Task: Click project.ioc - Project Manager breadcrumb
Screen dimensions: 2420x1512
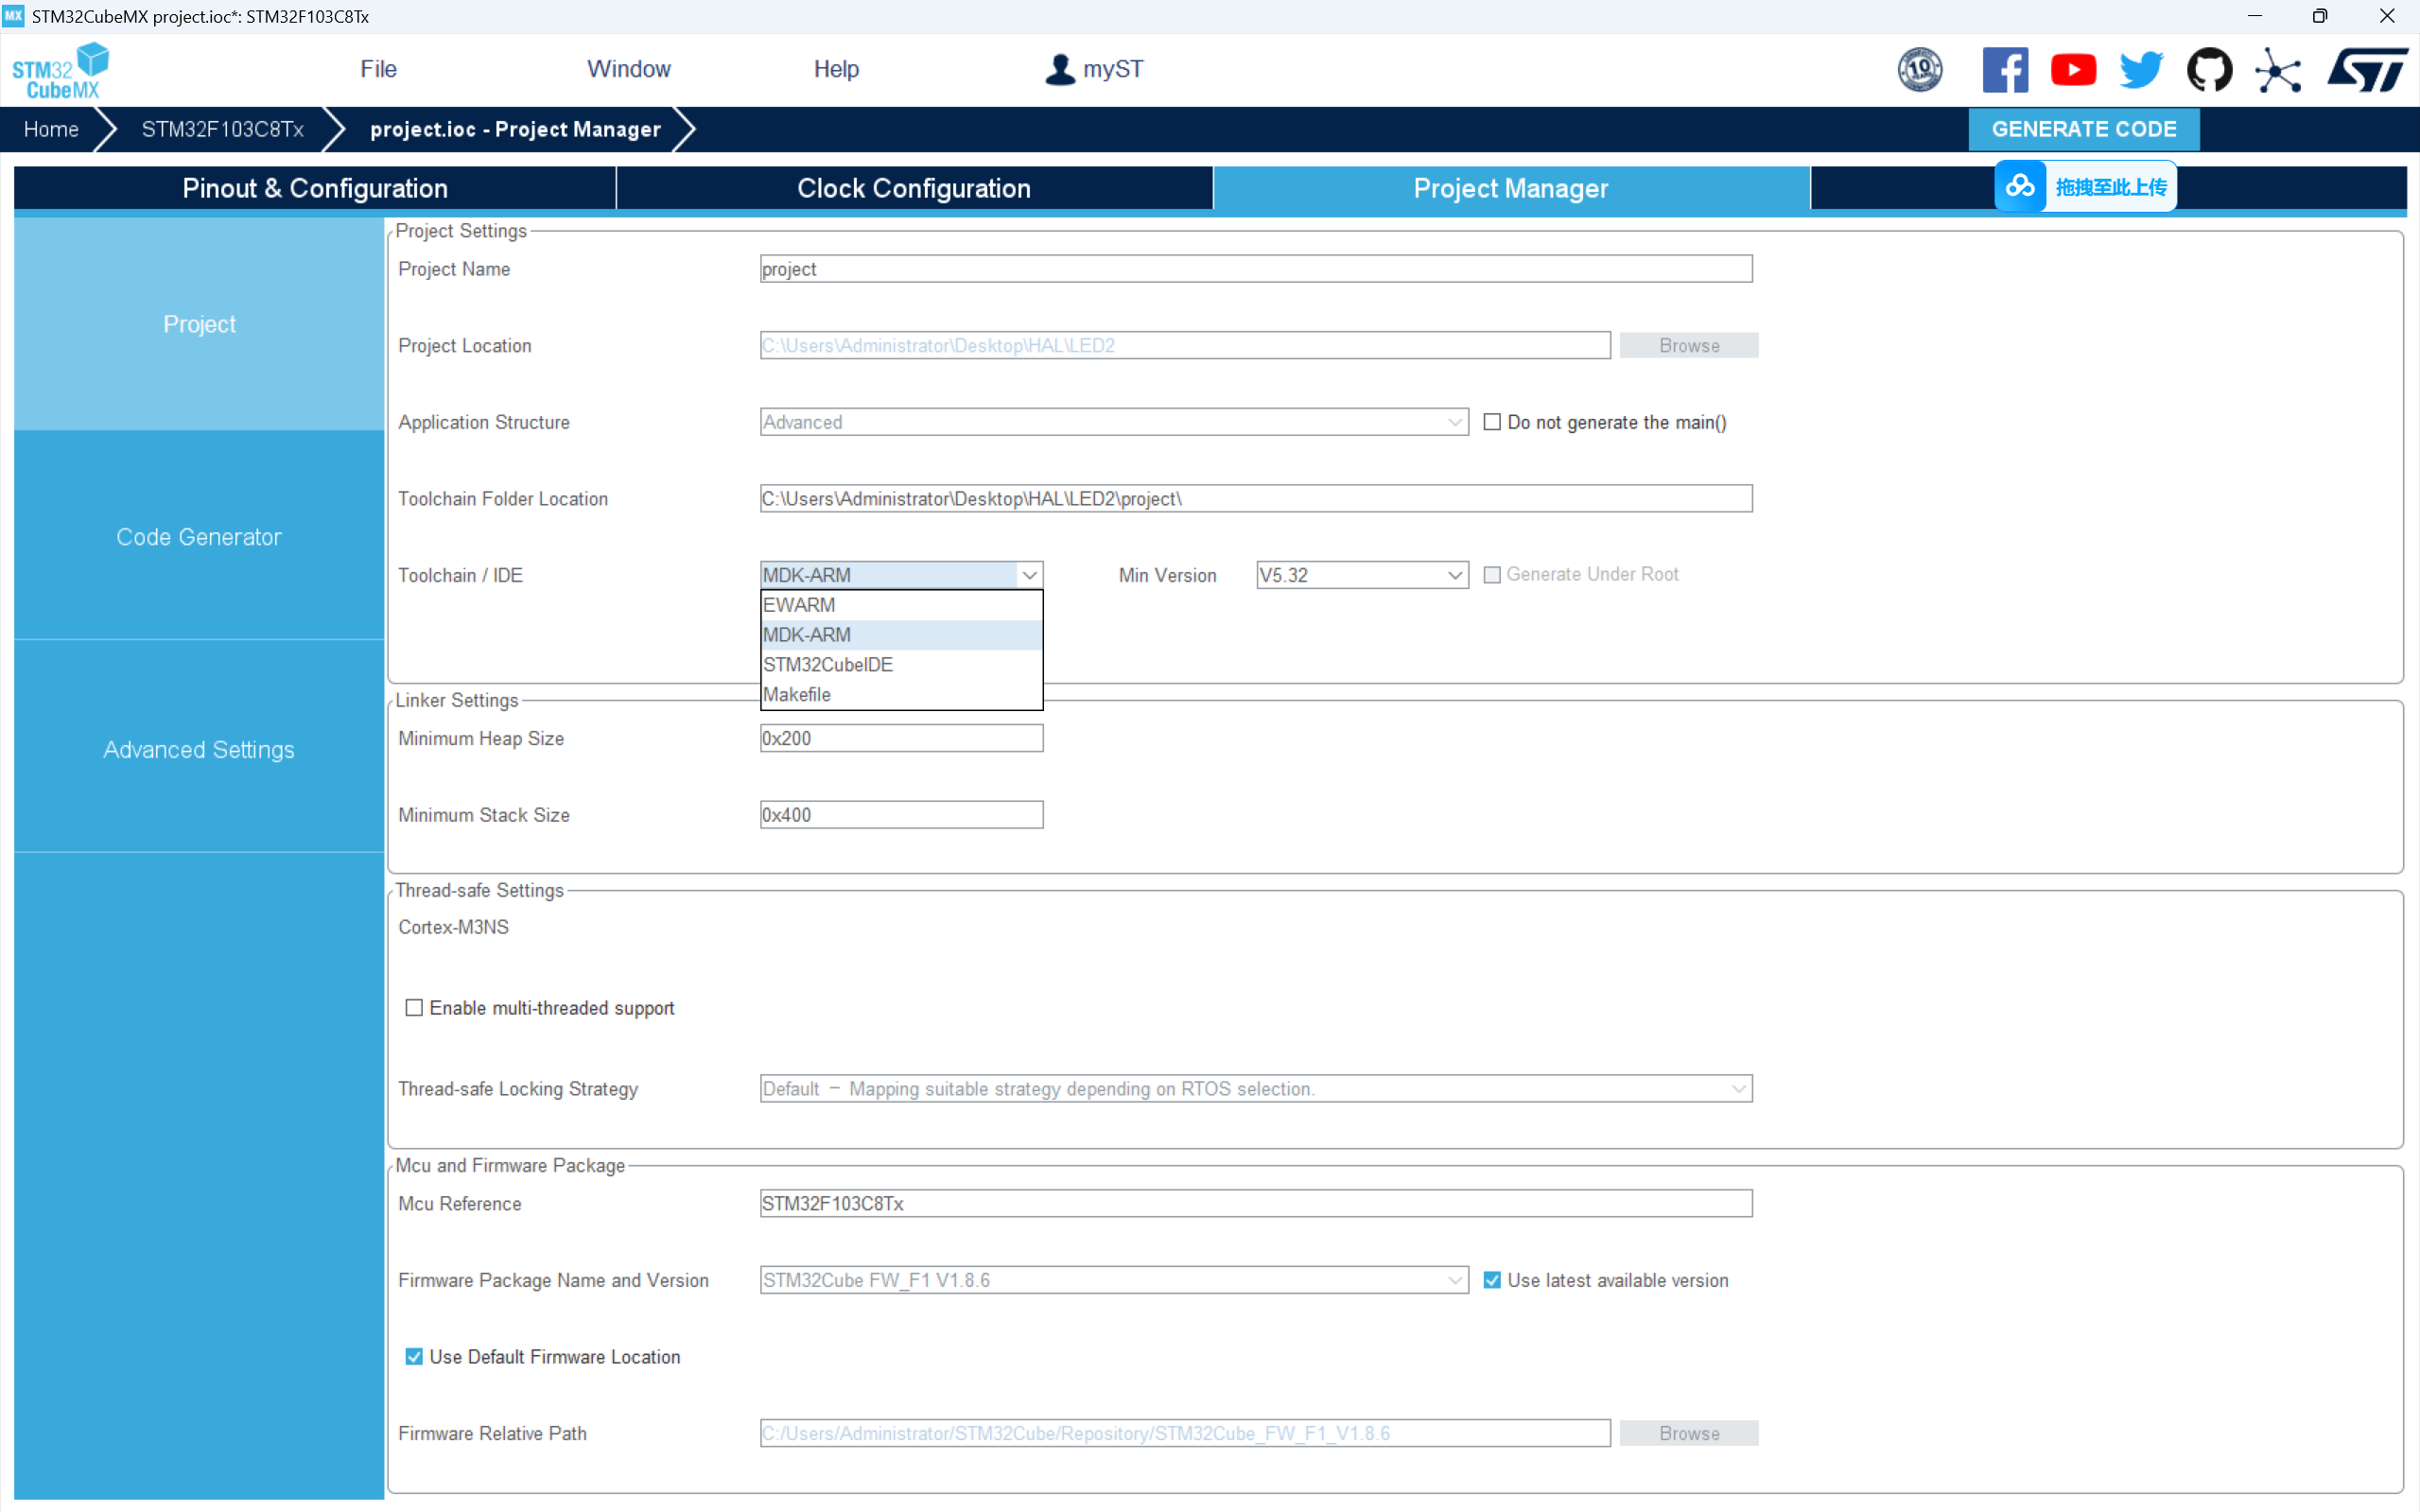Action: tap(515, 129)
